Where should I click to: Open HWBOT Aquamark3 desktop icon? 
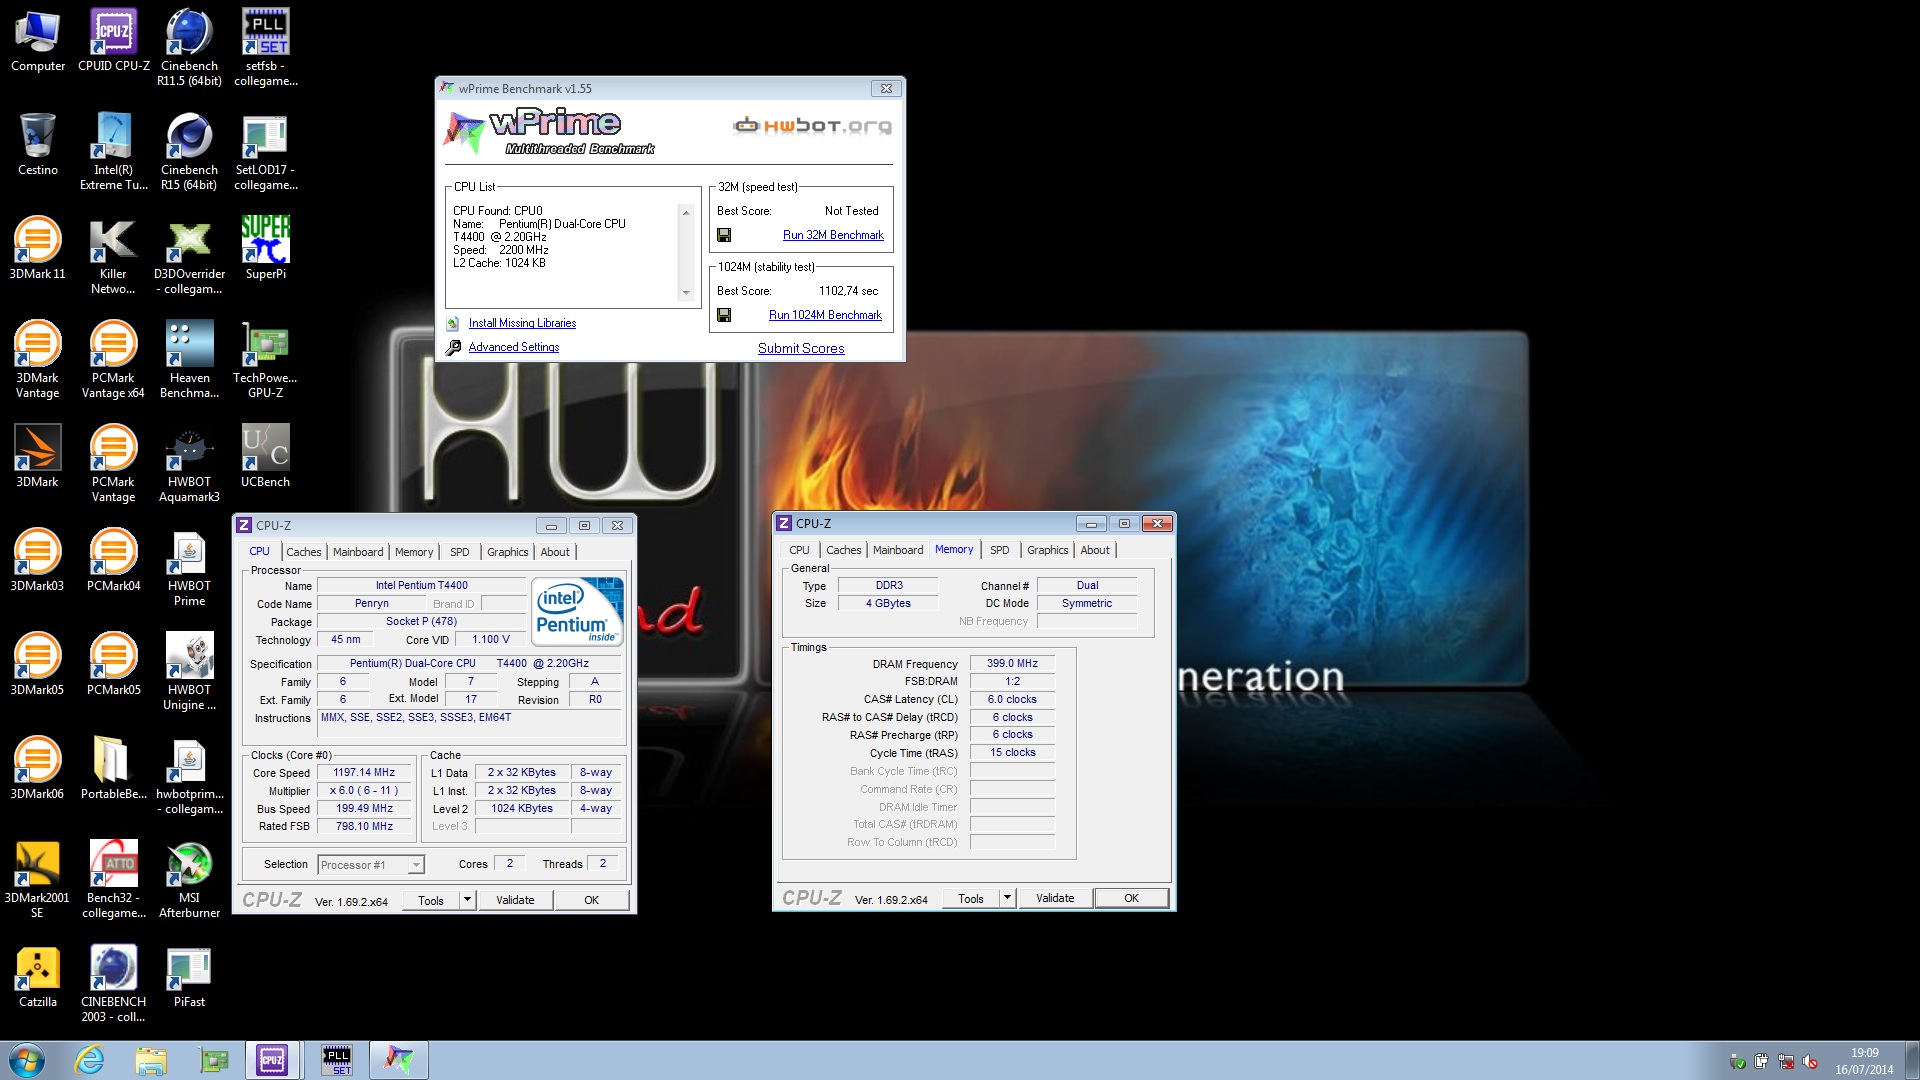point(189,463)
